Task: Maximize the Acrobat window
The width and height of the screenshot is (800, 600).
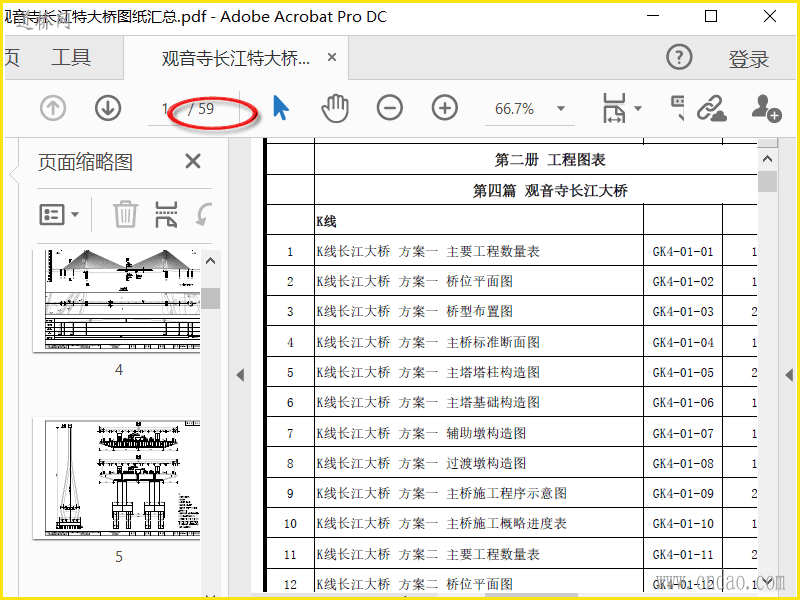Action: 711,16
